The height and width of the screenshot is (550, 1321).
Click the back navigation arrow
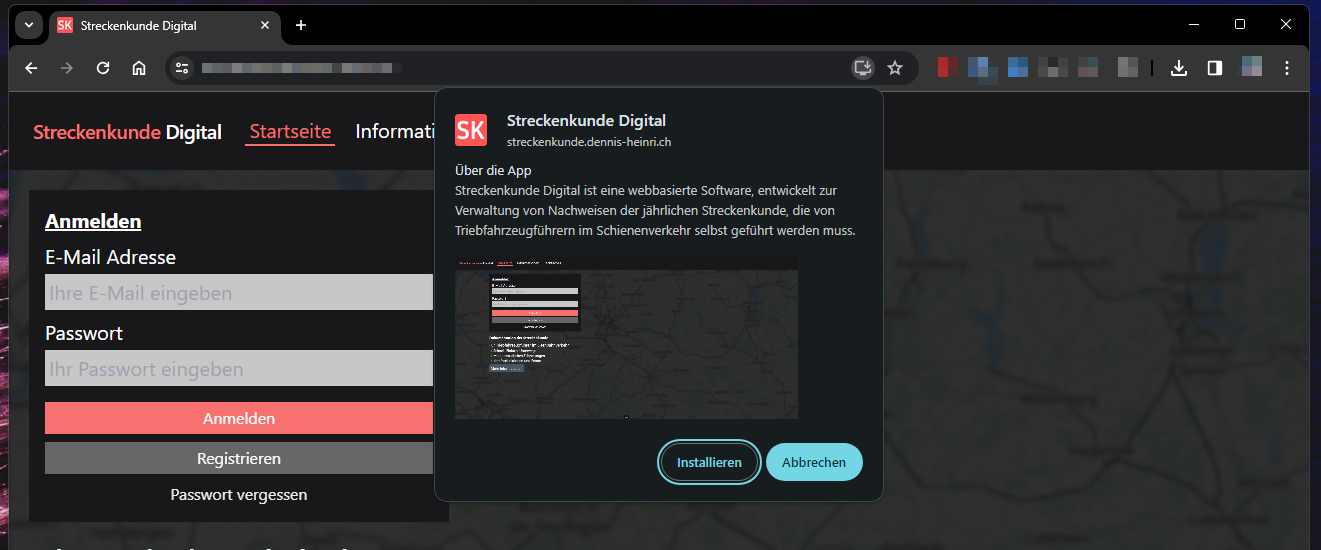31,68
